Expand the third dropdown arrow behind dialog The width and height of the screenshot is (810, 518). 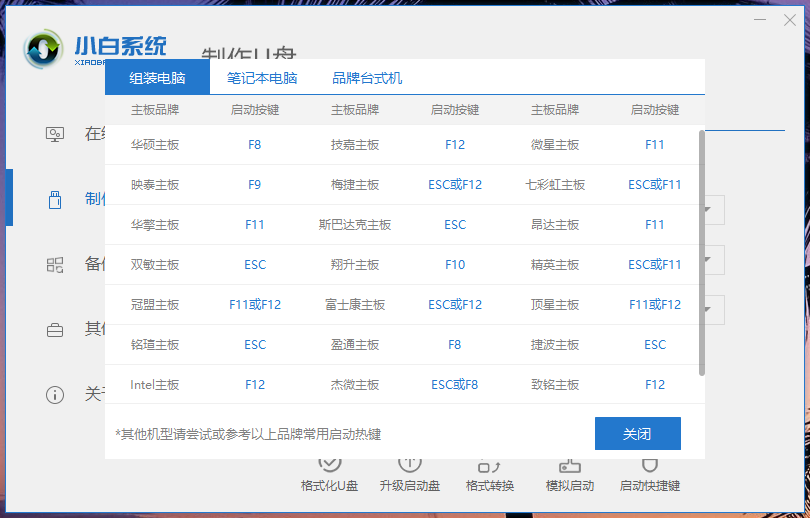click(708, 308)
